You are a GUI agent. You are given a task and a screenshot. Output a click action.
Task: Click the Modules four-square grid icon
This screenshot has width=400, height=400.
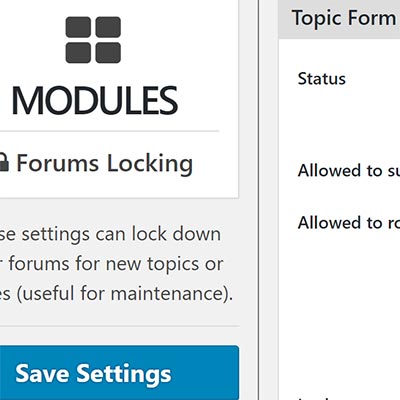(x=93, y=40)
